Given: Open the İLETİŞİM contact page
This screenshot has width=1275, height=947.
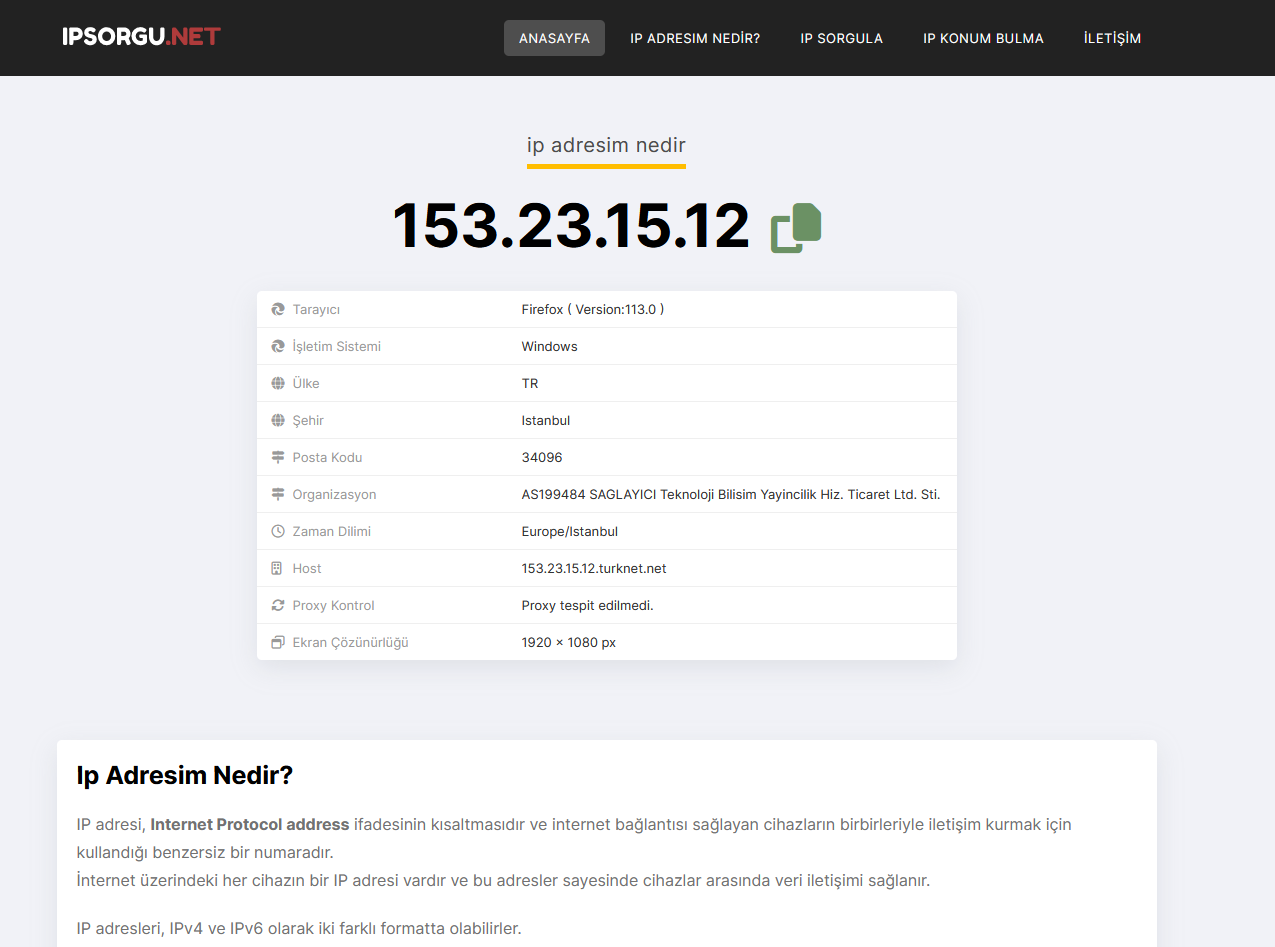Looking at the screenshot, I should coord(1112,38).
